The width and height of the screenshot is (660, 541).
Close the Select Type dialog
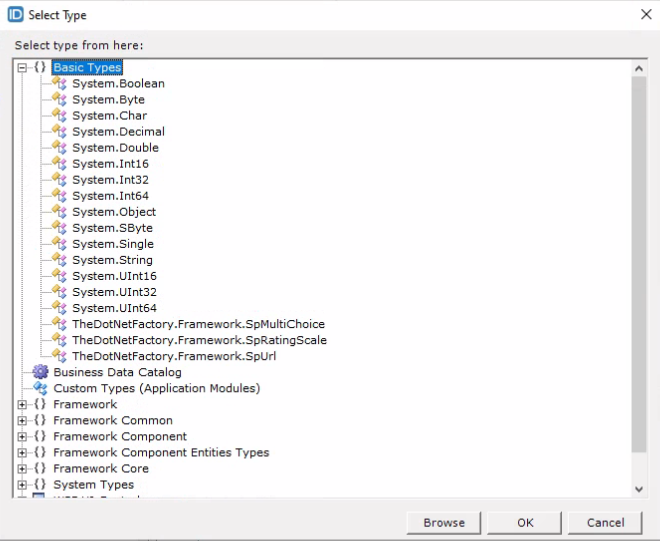click(646, 15)
